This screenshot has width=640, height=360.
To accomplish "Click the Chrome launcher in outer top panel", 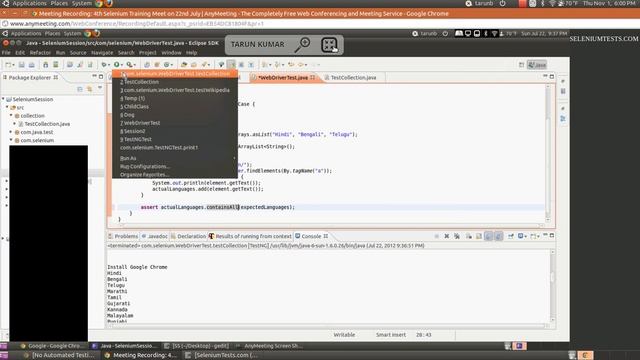I will 99,3.
